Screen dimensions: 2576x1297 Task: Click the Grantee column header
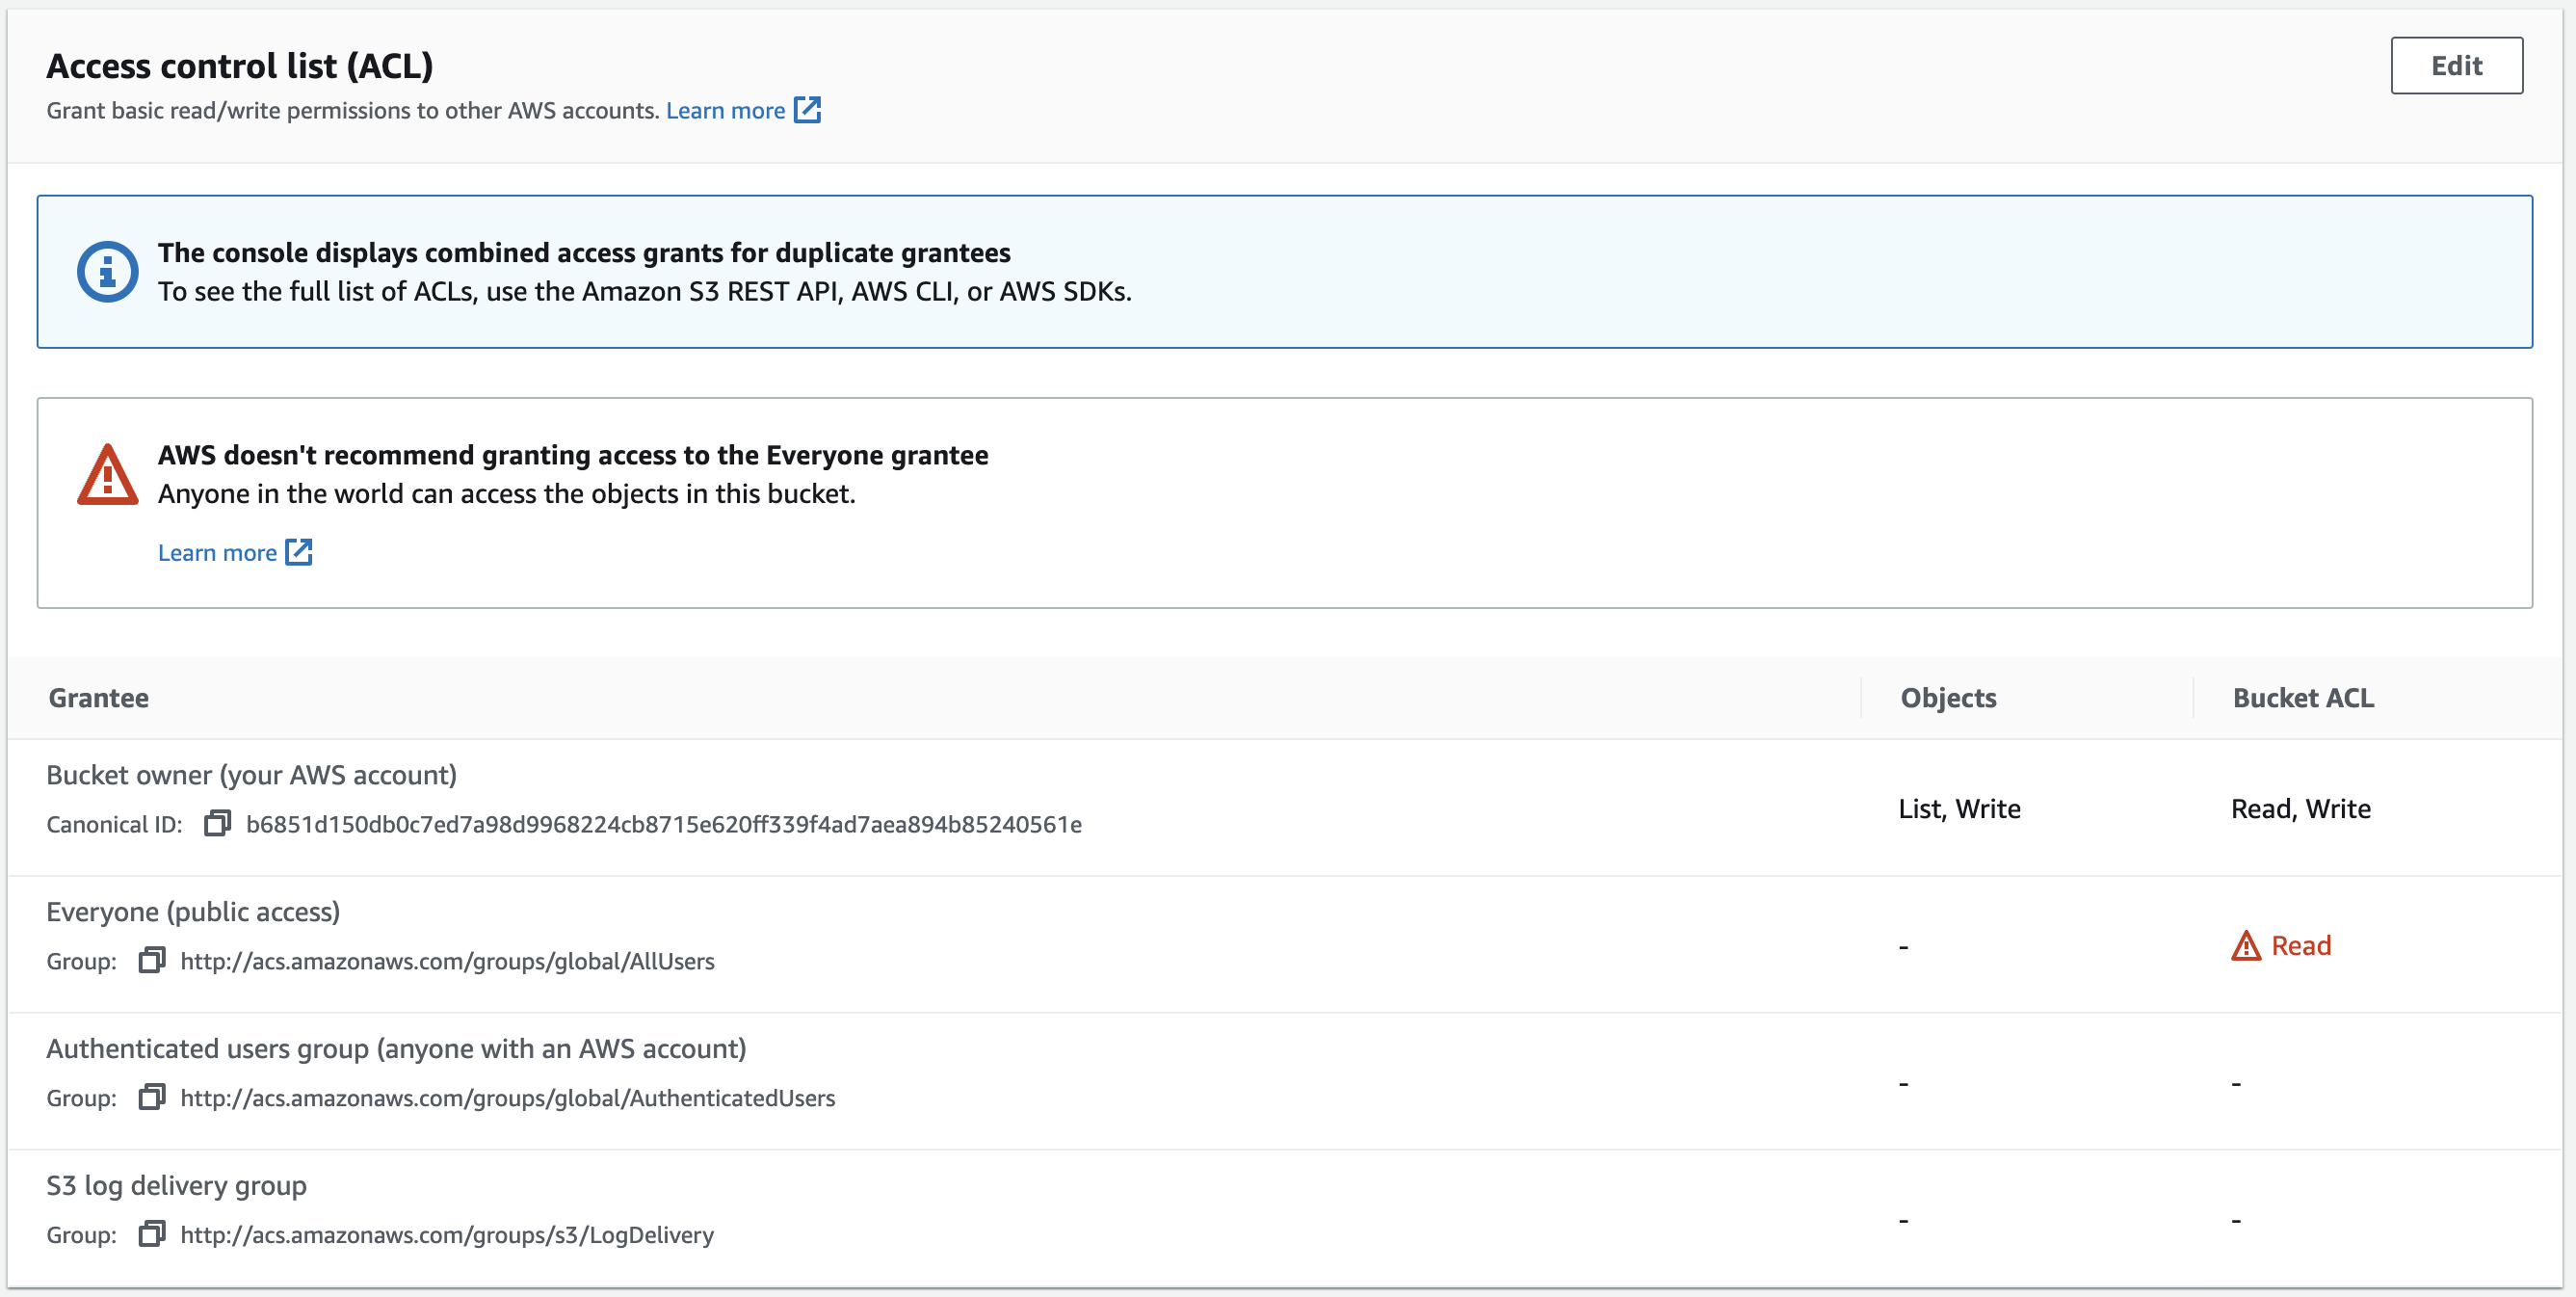click(99, 698)
